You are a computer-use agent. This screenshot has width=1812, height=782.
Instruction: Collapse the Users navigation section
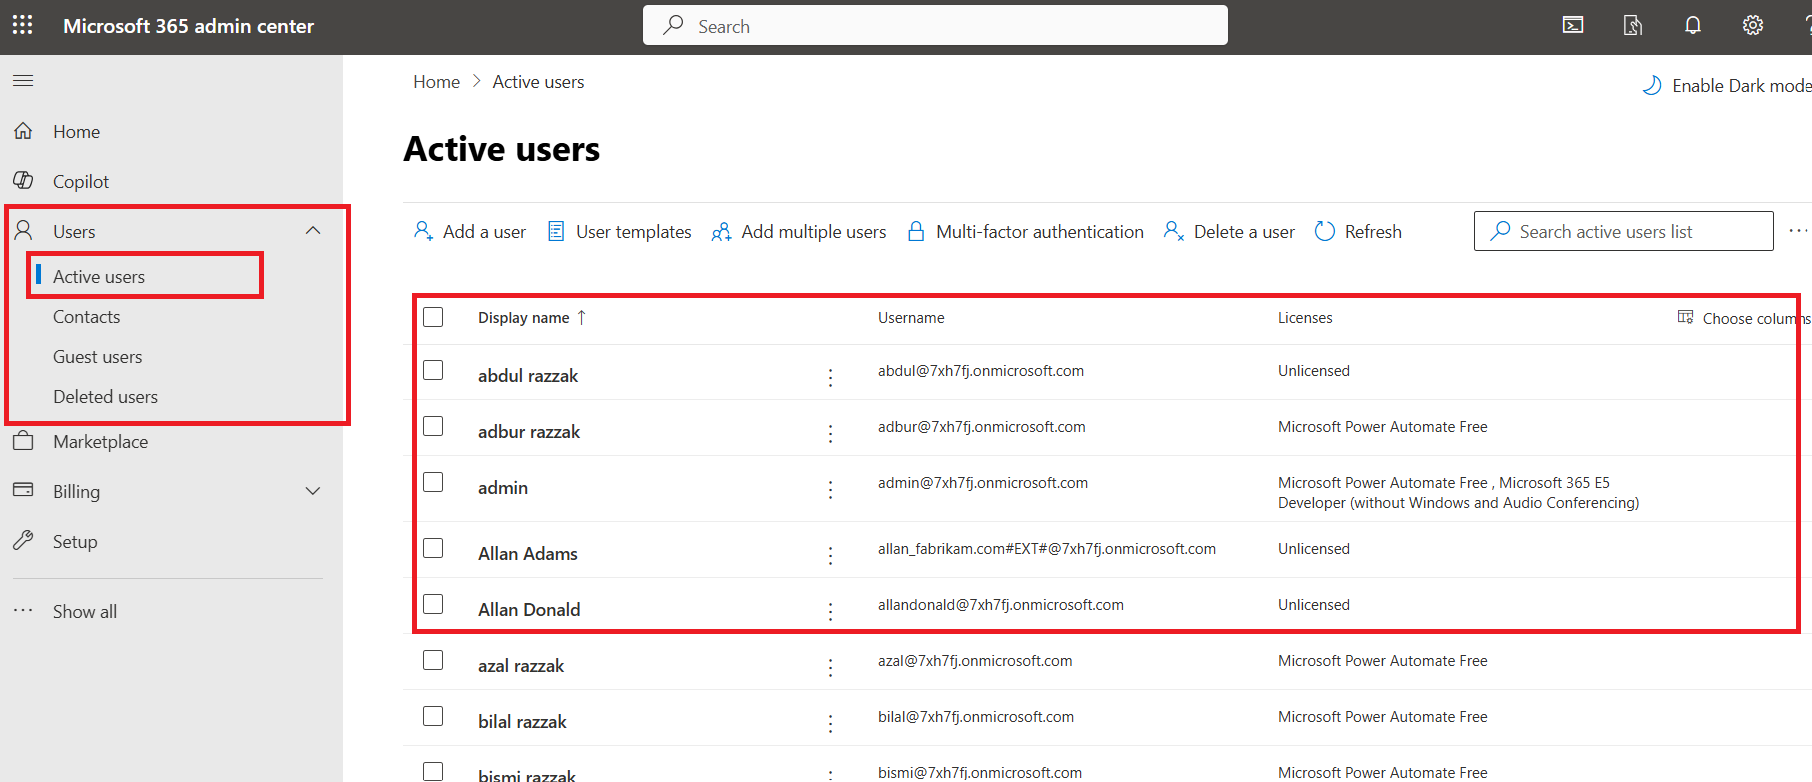(313, 231)
